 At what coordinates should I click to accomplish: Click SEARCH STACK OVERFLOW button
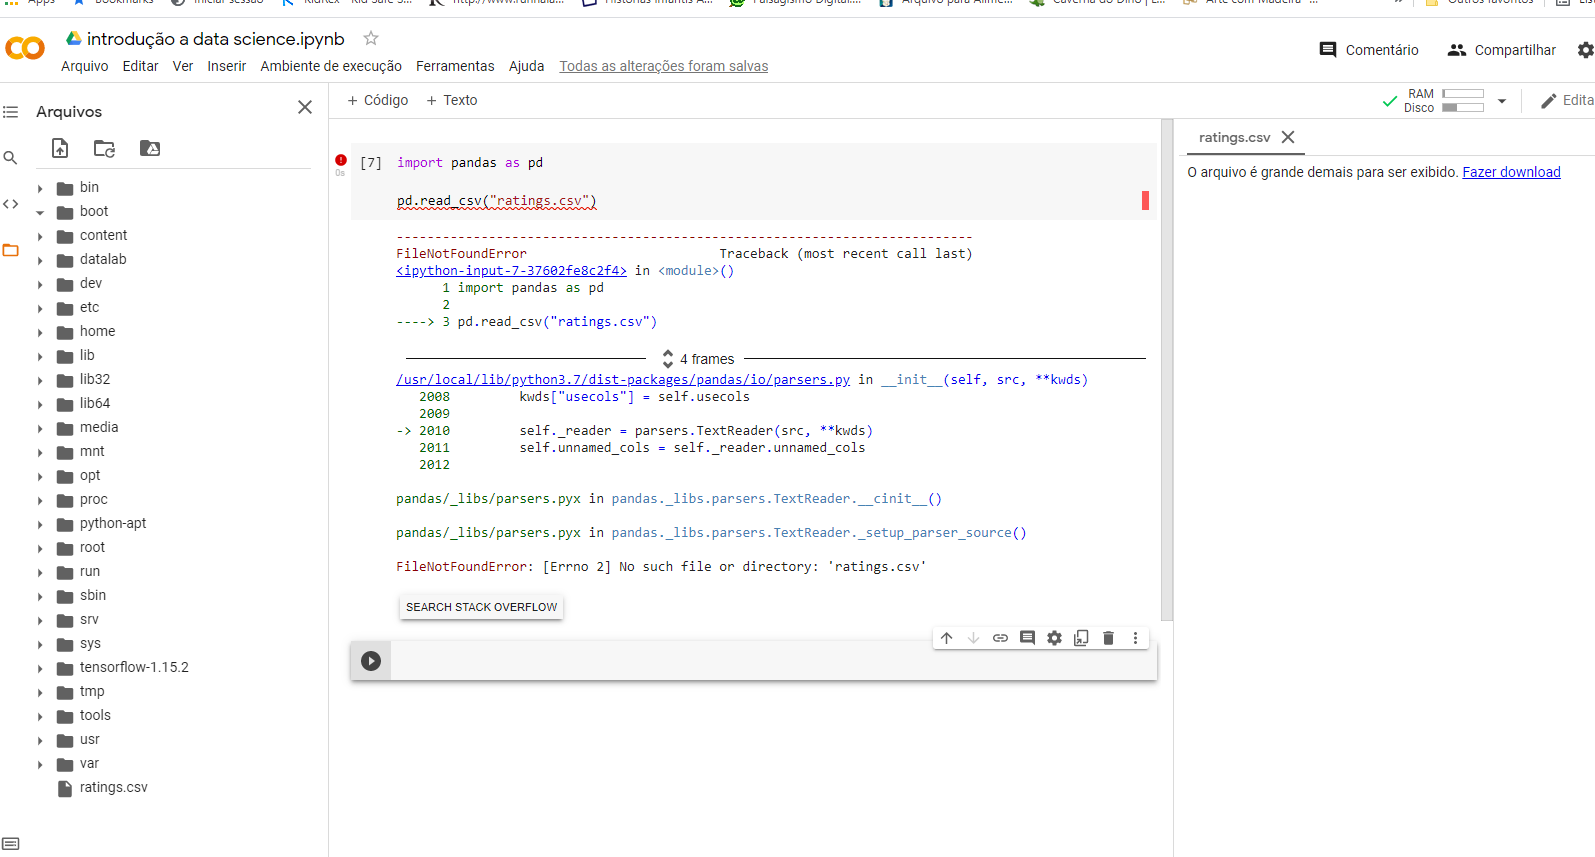[481, 607]
